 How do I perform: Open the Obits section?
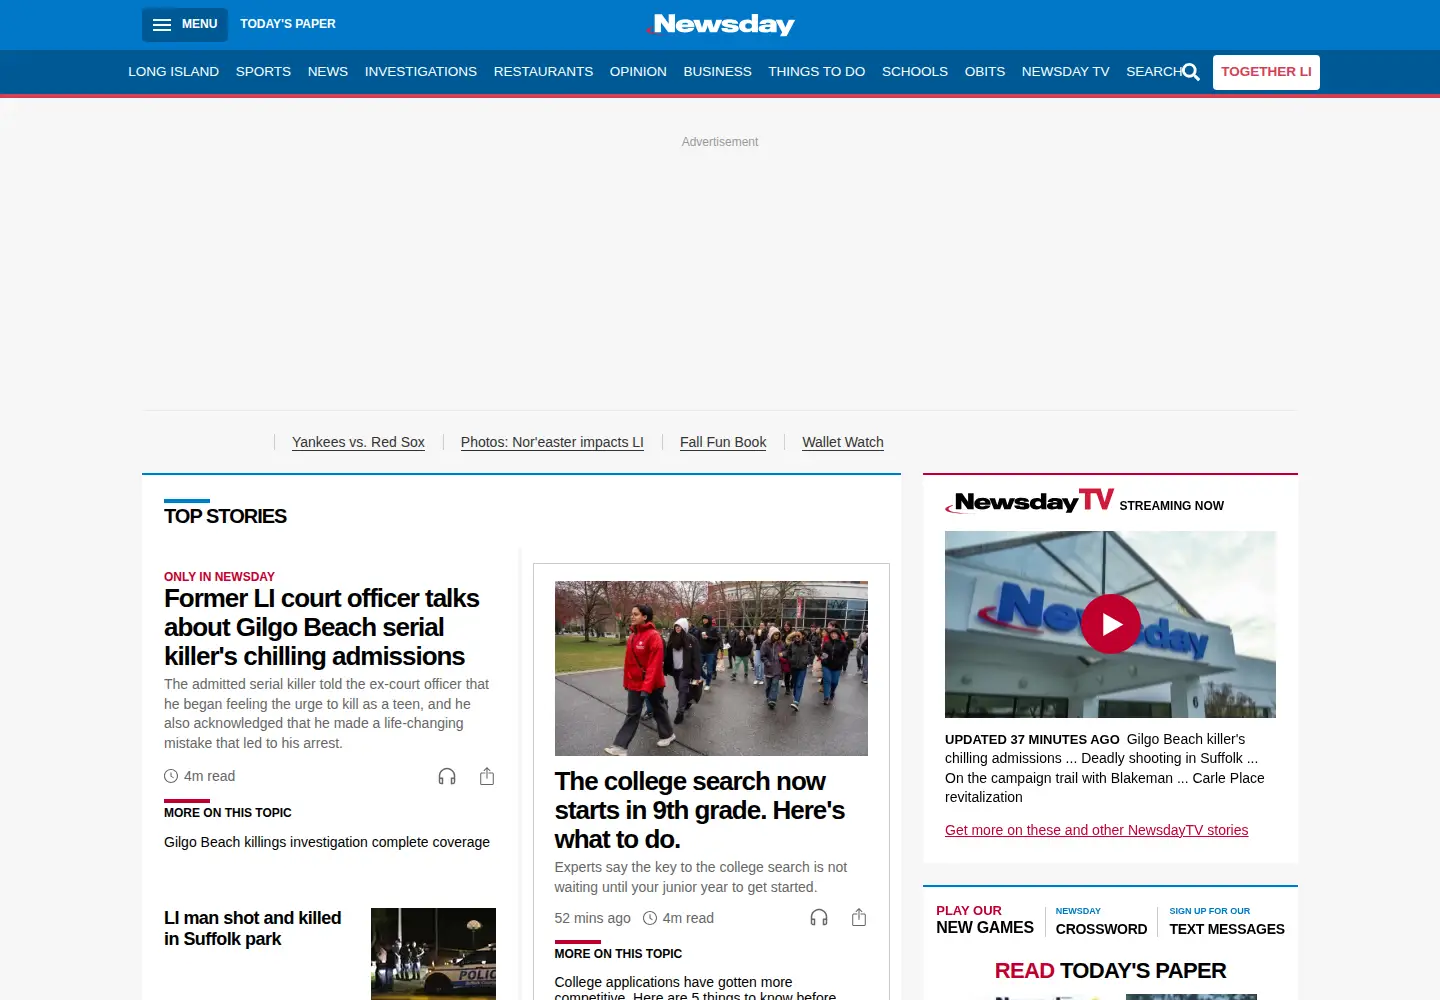tap(985, 72)
